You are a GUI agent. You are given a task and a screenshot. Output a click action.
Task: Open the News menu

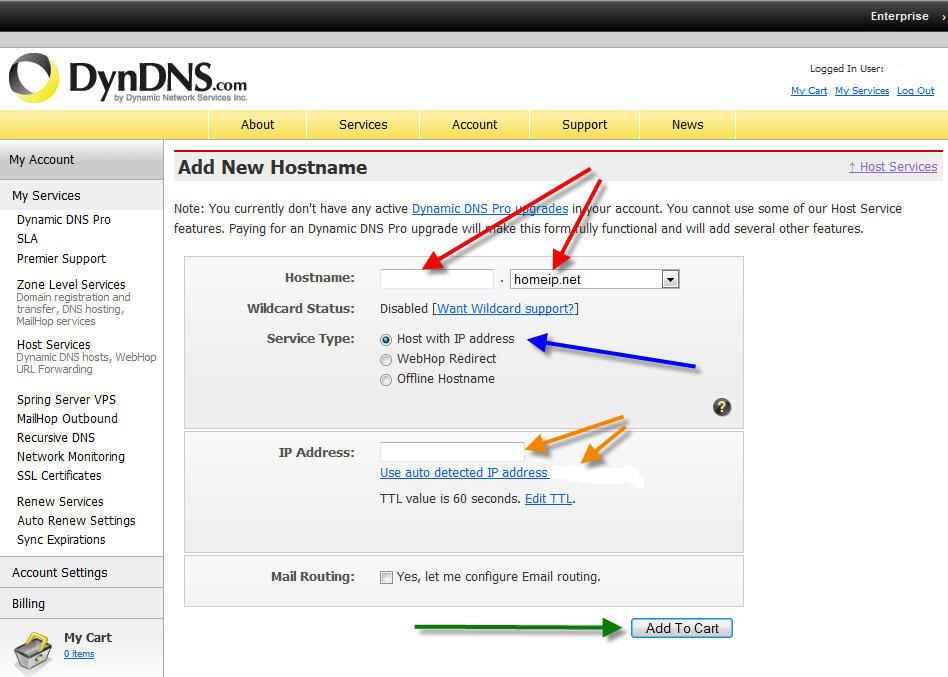[x=687, y=125]
